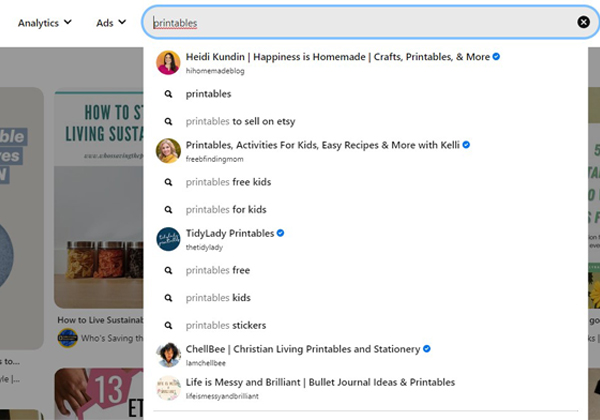Click verified badge next to ChellBee
This screenshot has height=420, width=600.
(x=427, y=349)
